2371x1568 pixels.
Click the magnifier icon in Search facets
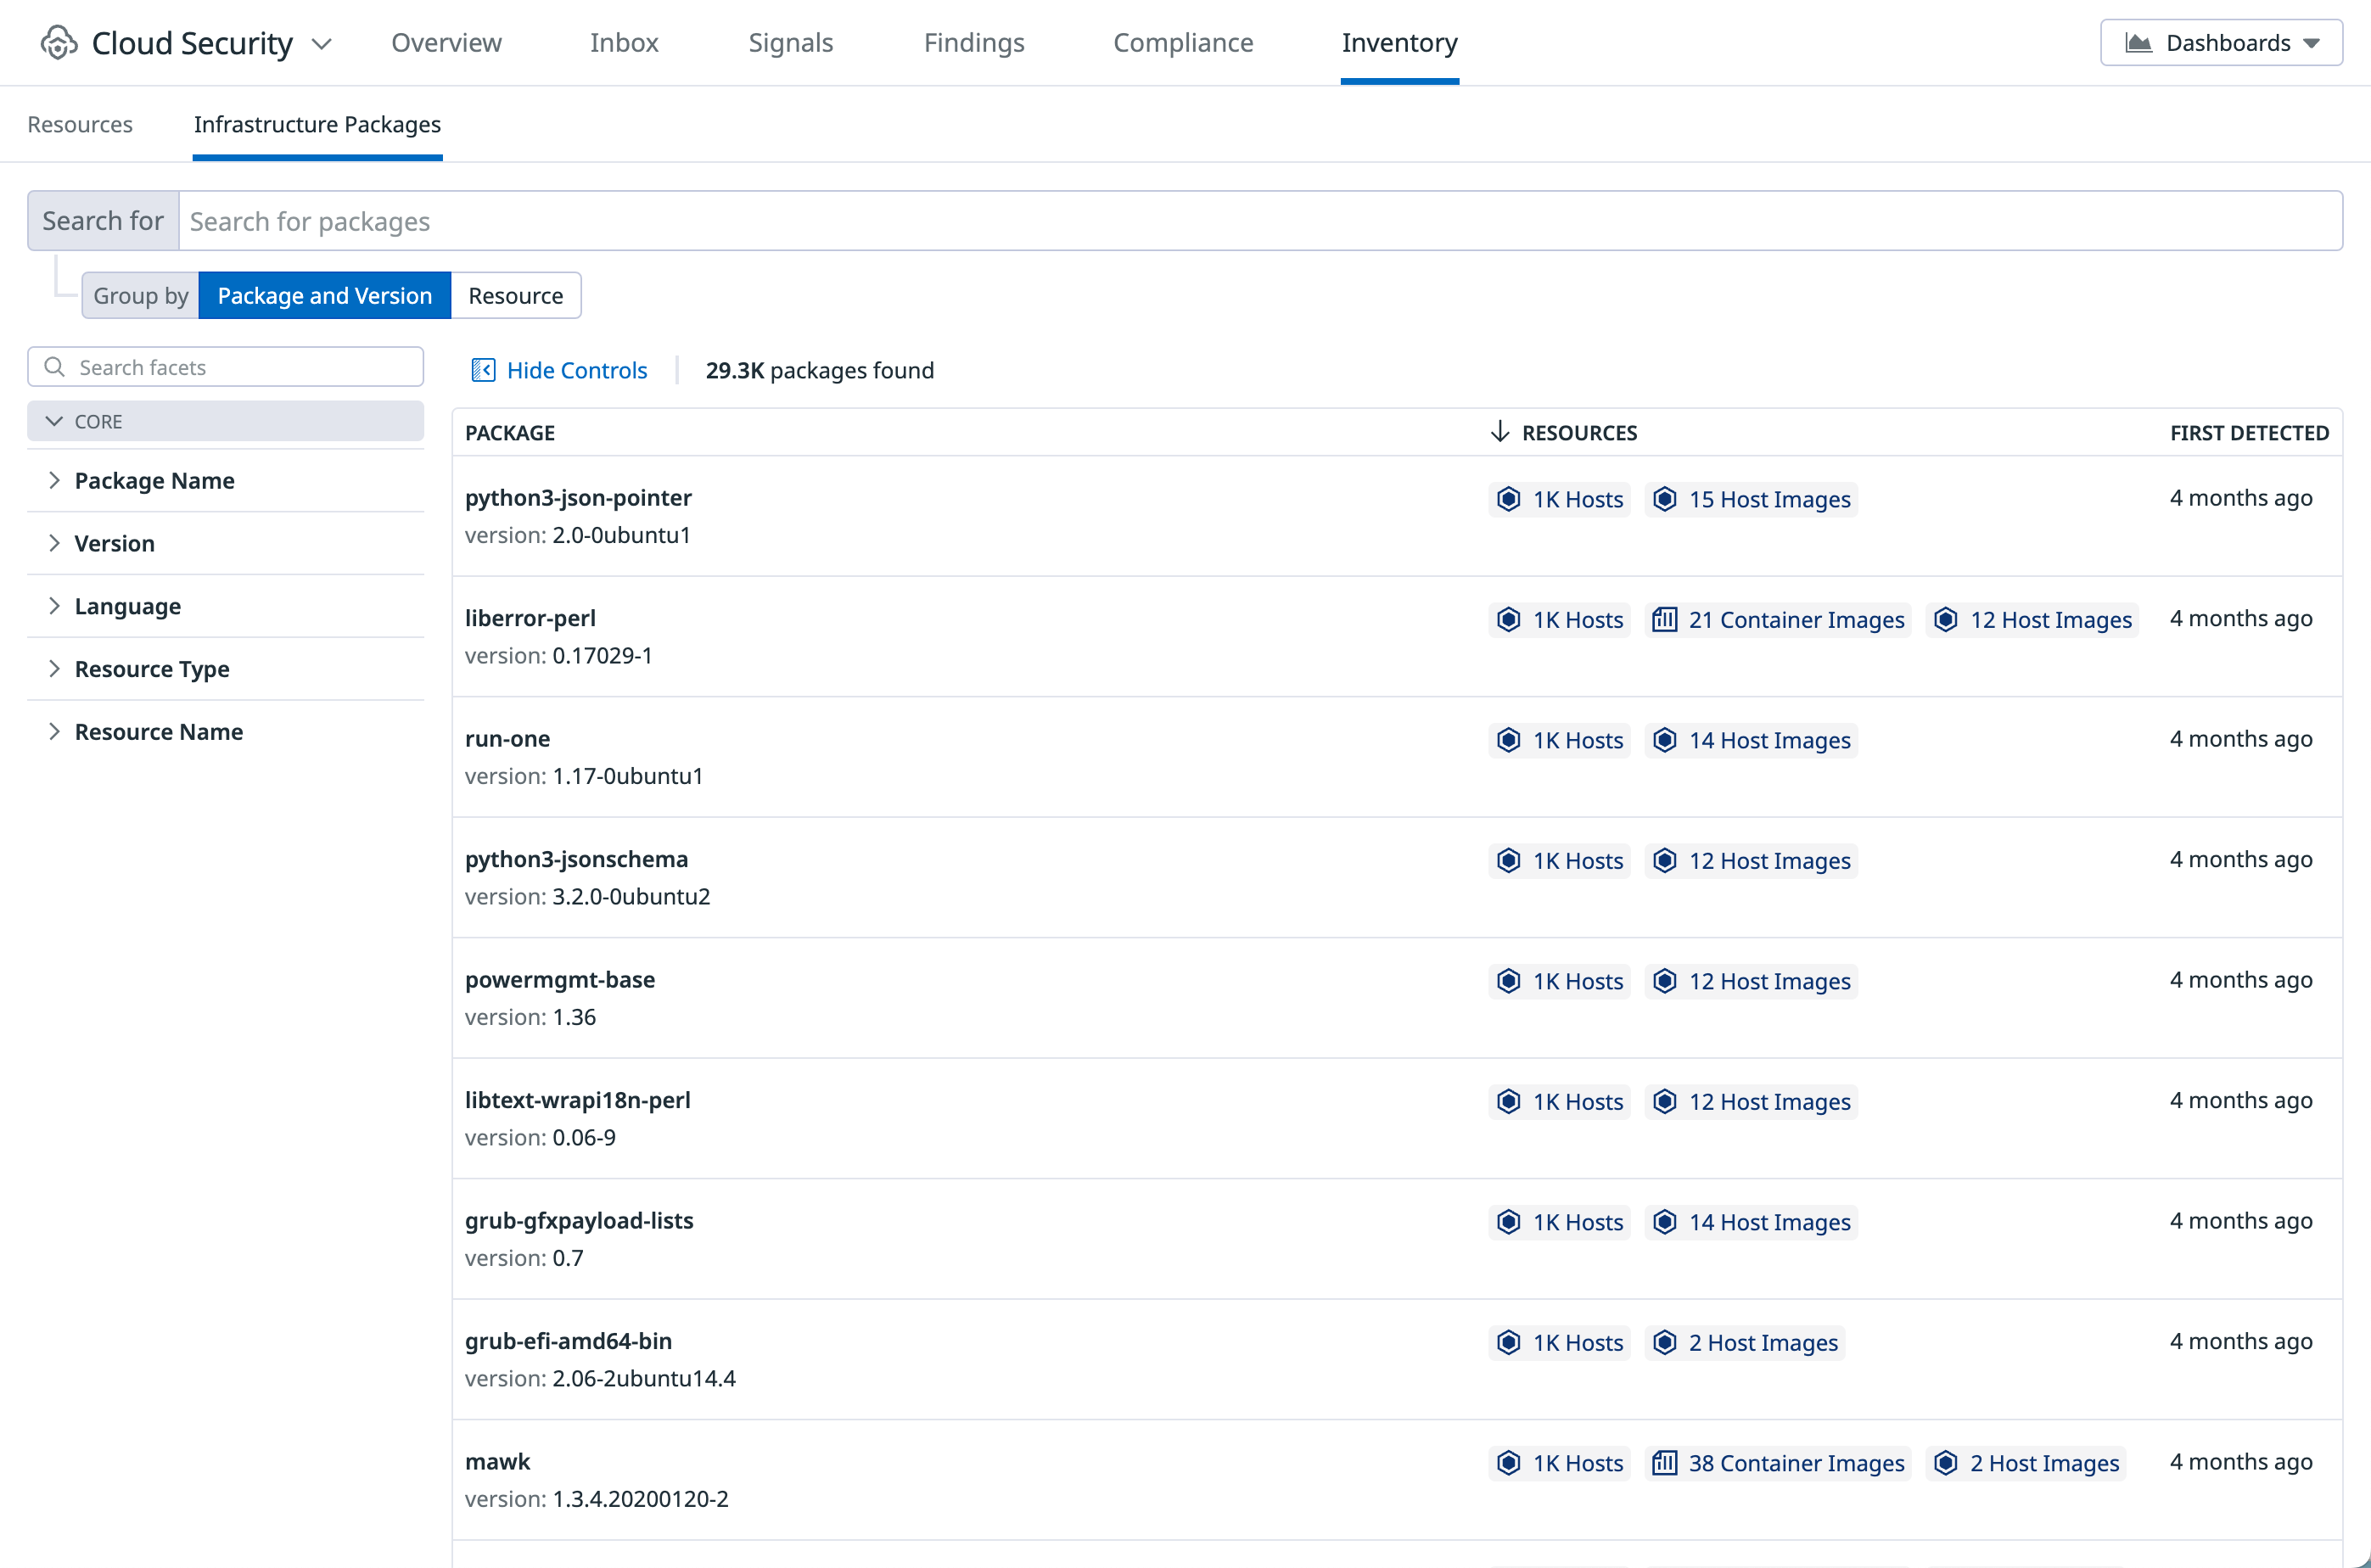tap(55, 367)
